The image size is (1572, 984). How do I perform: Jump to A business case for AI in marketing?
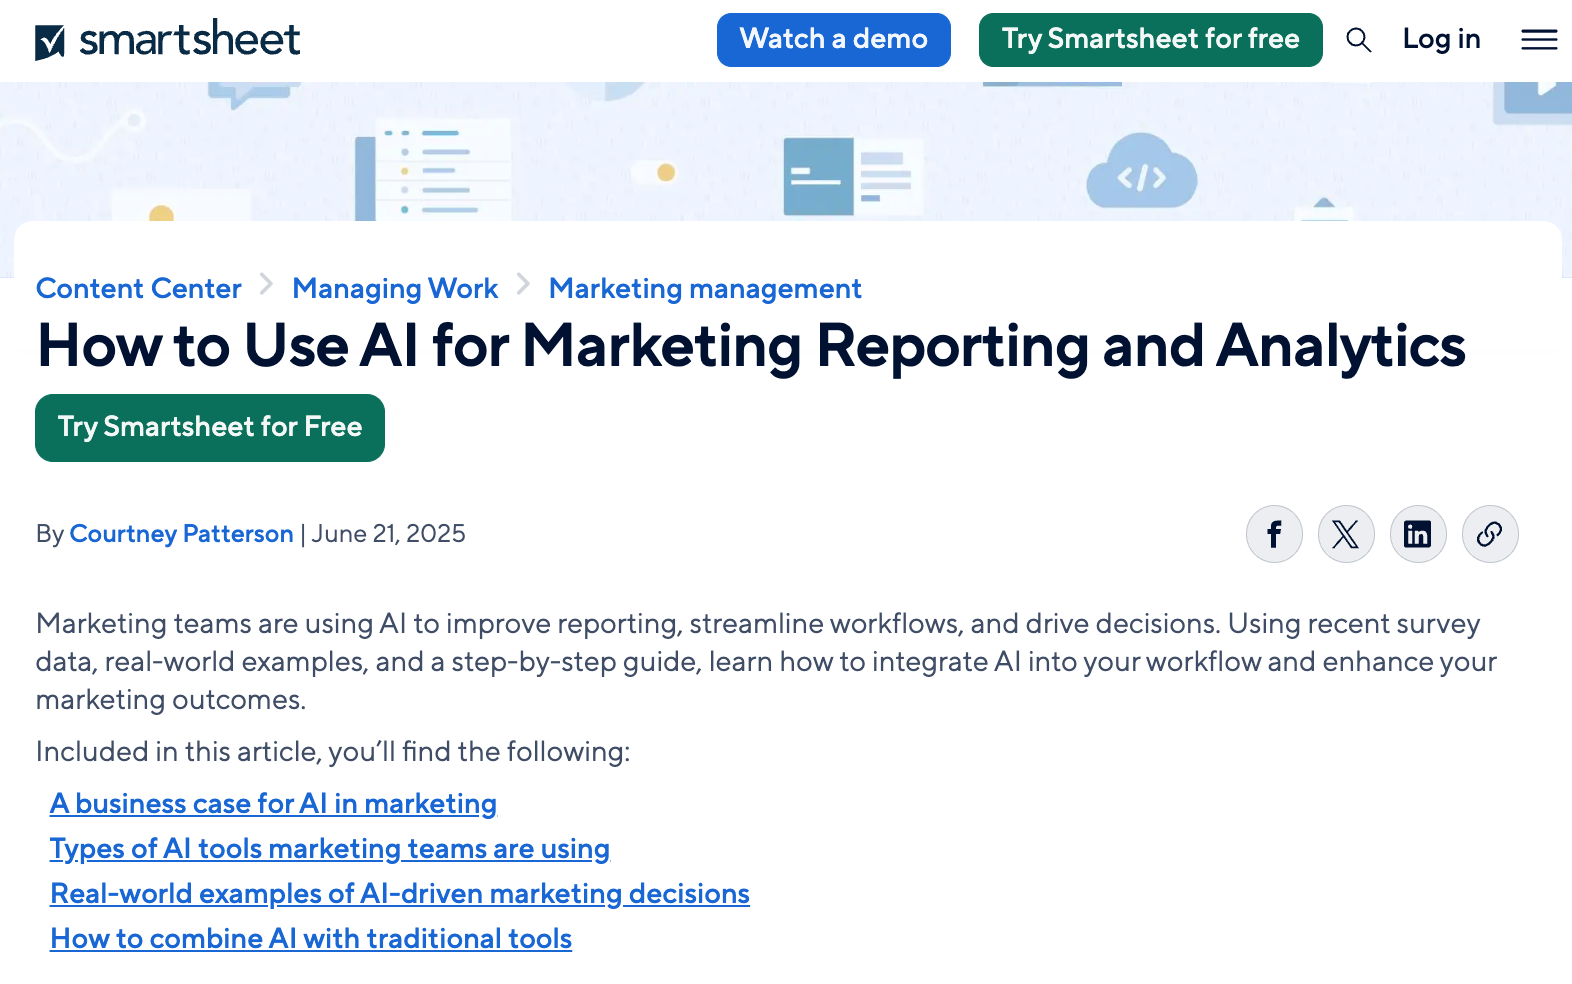(x=274, y=804)
